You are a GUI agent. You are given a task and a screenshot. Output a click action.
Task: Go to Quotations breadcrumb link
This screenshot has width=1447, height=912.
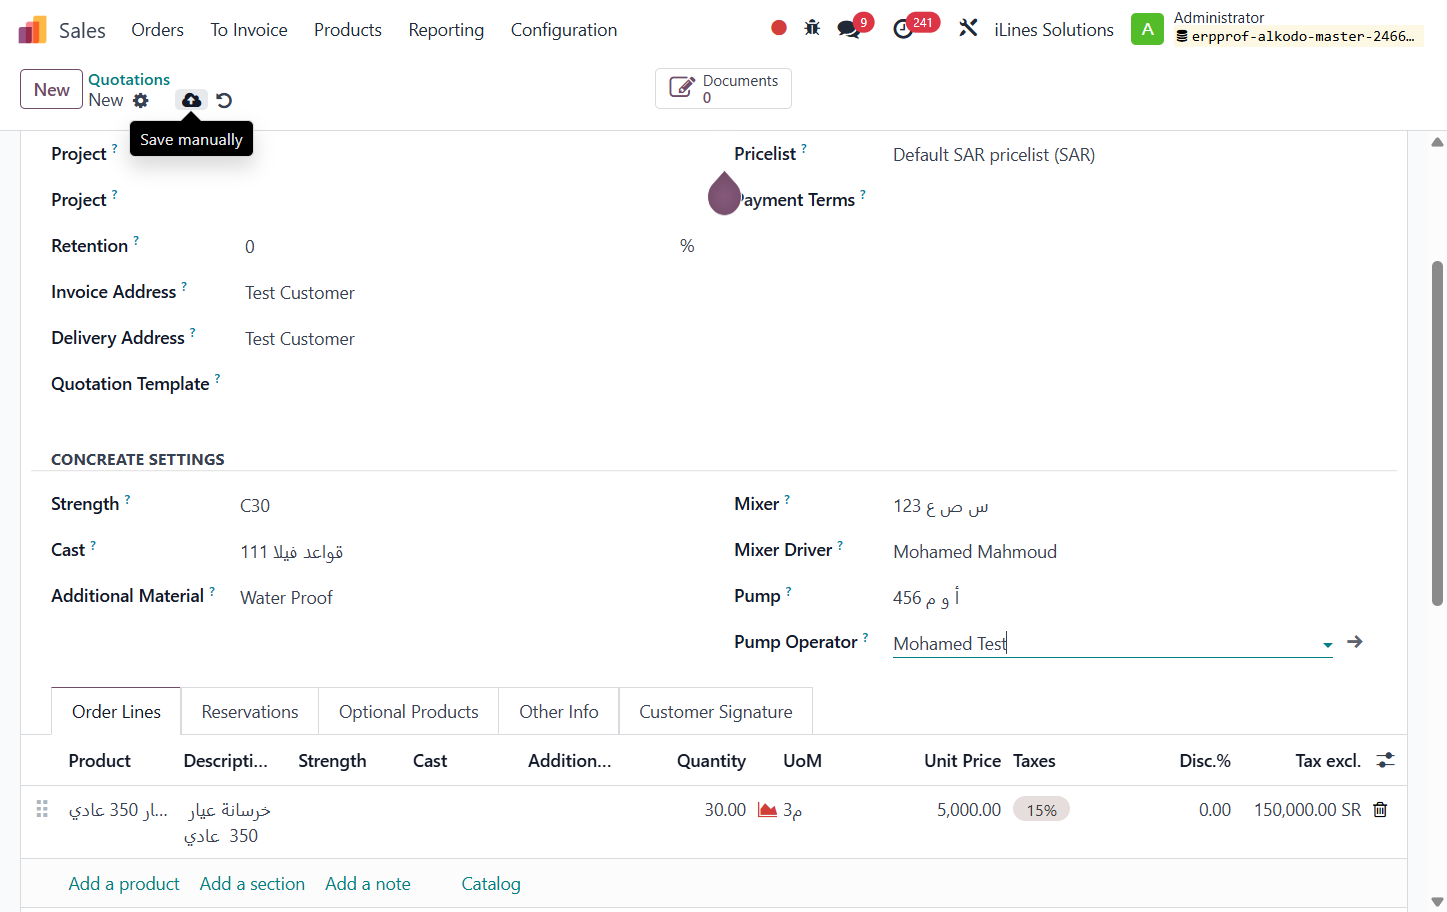pyautogui.click(x=129, y=79)
